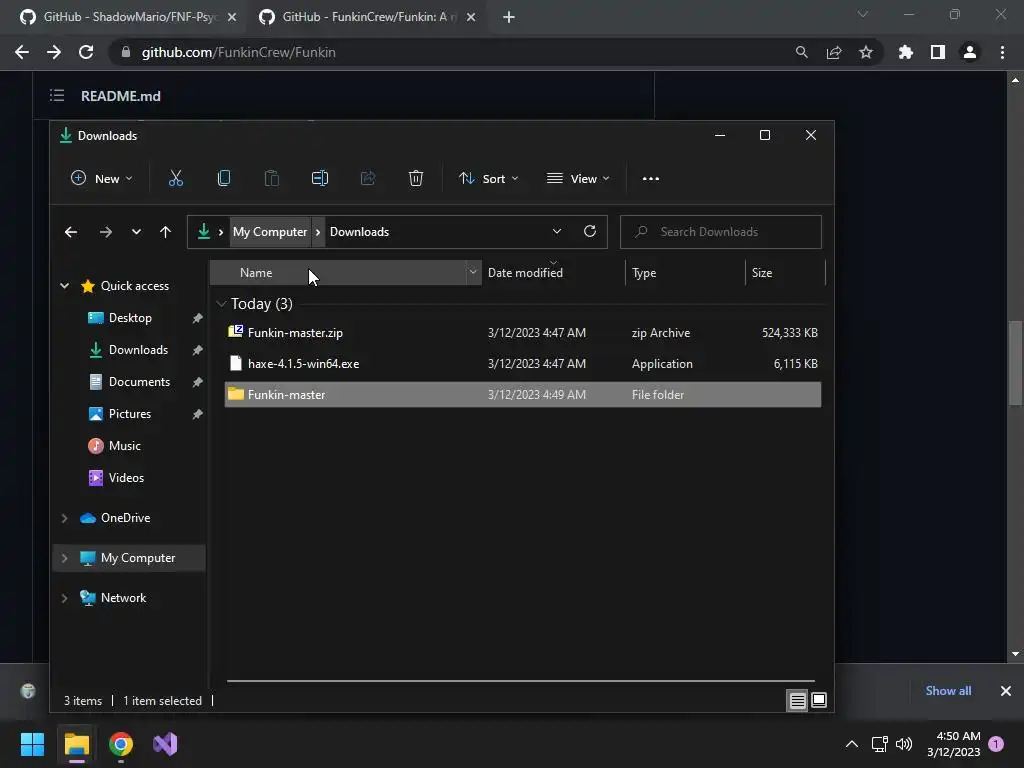The width and height of the screenshot is (1024, 768).
Task: Click the Delete trash can icon
Action: click(416, 178)
